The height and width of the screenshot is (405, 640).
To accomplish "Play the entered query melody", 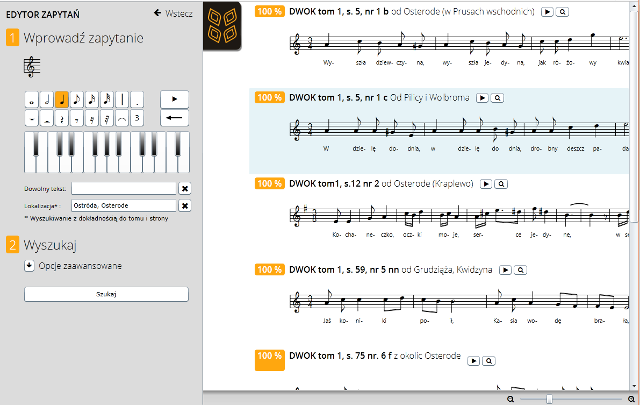I will click(x=174, y=98).
